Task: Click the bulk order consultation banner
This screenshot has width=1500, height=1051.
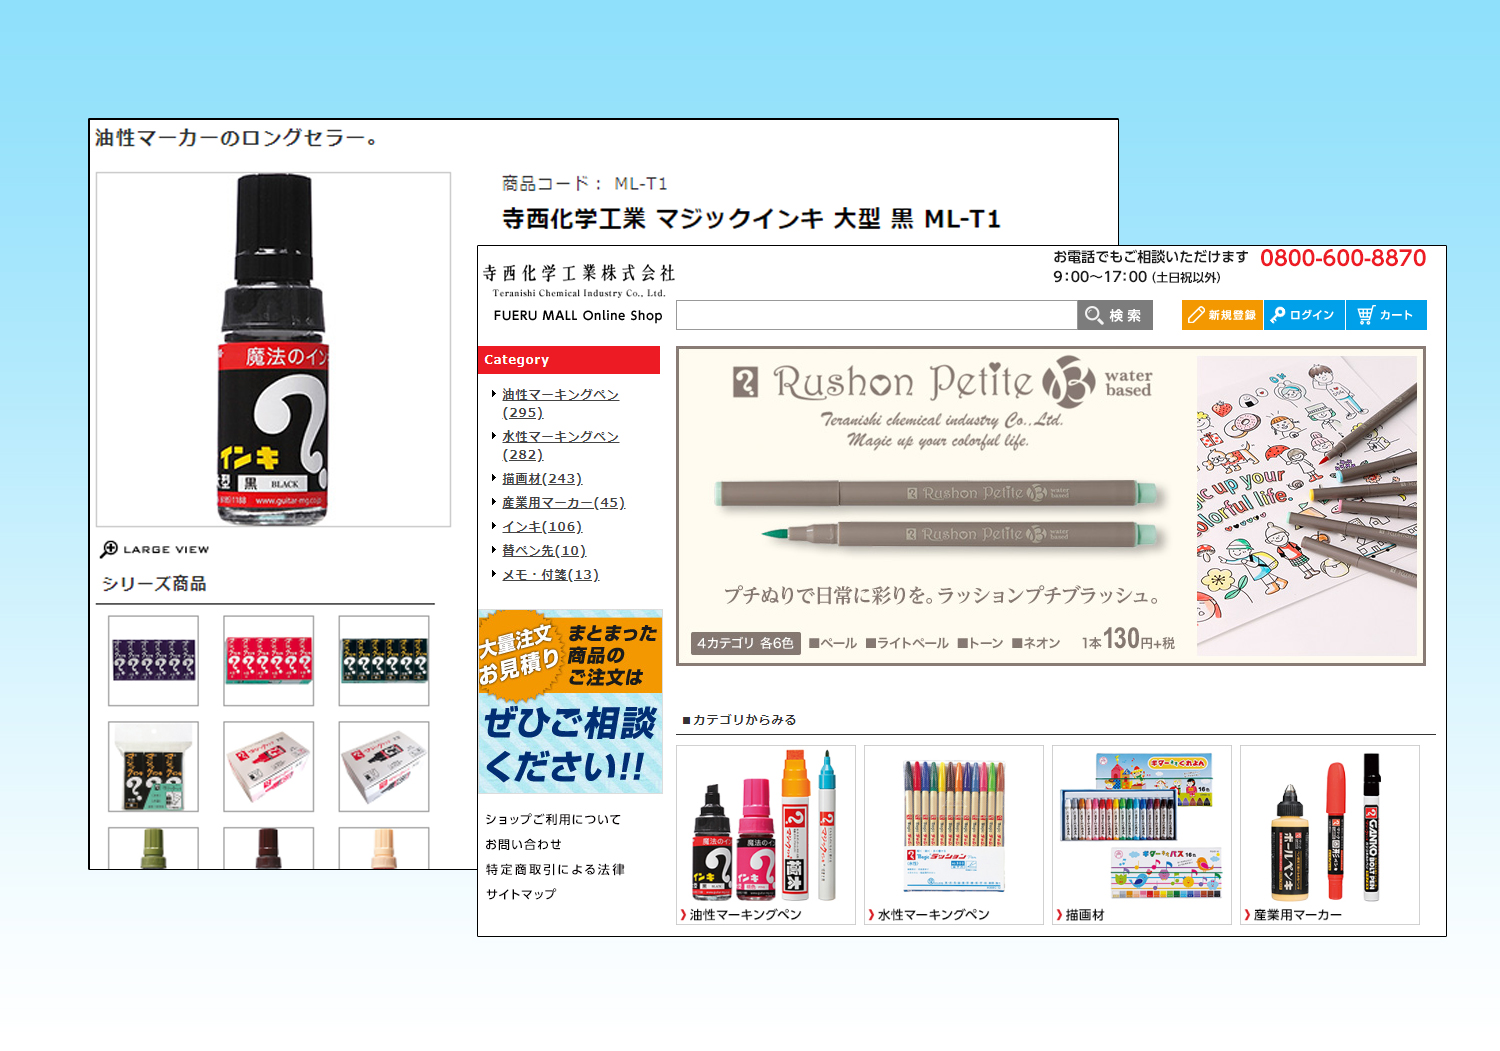Action: [x=570, y=701]
